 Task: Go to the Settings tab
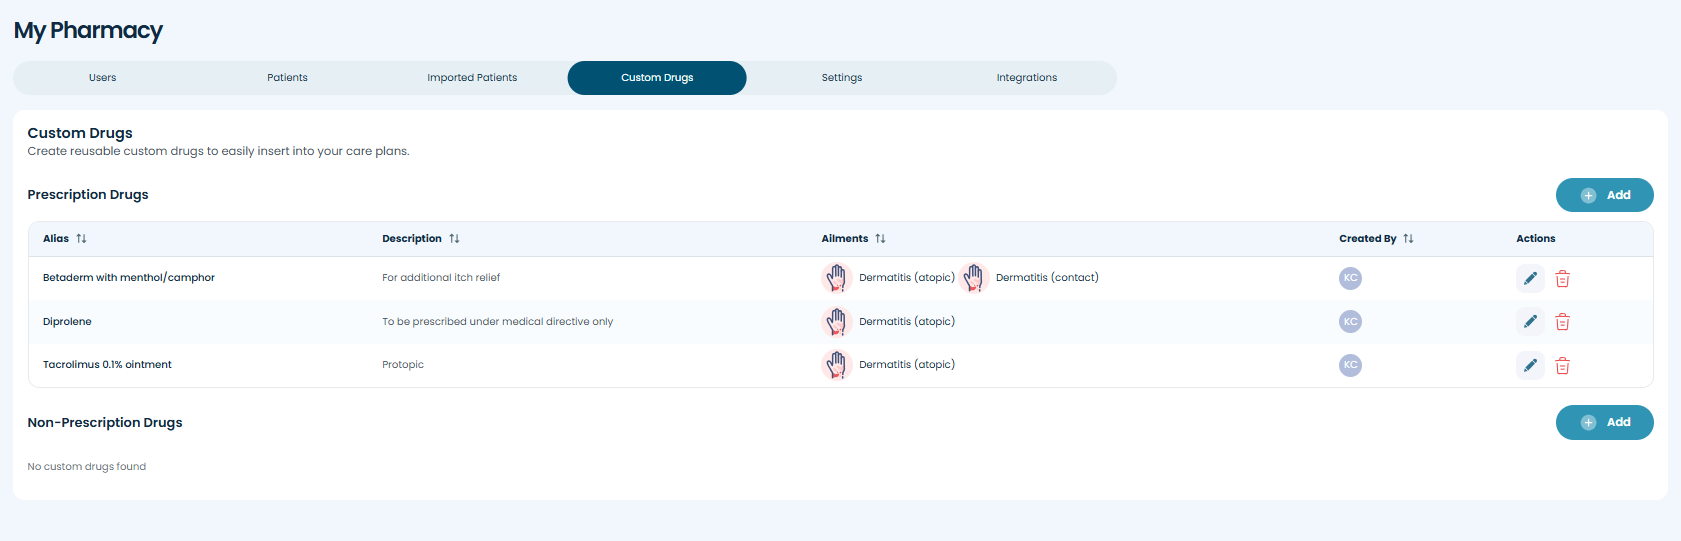(841, 78)
